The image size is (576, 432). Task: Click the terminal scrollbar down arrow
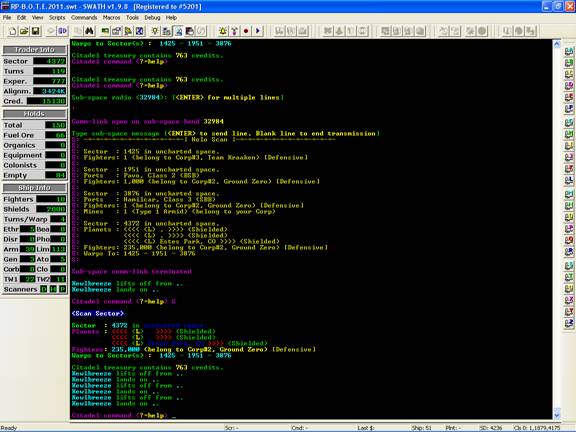coord(557,414)
